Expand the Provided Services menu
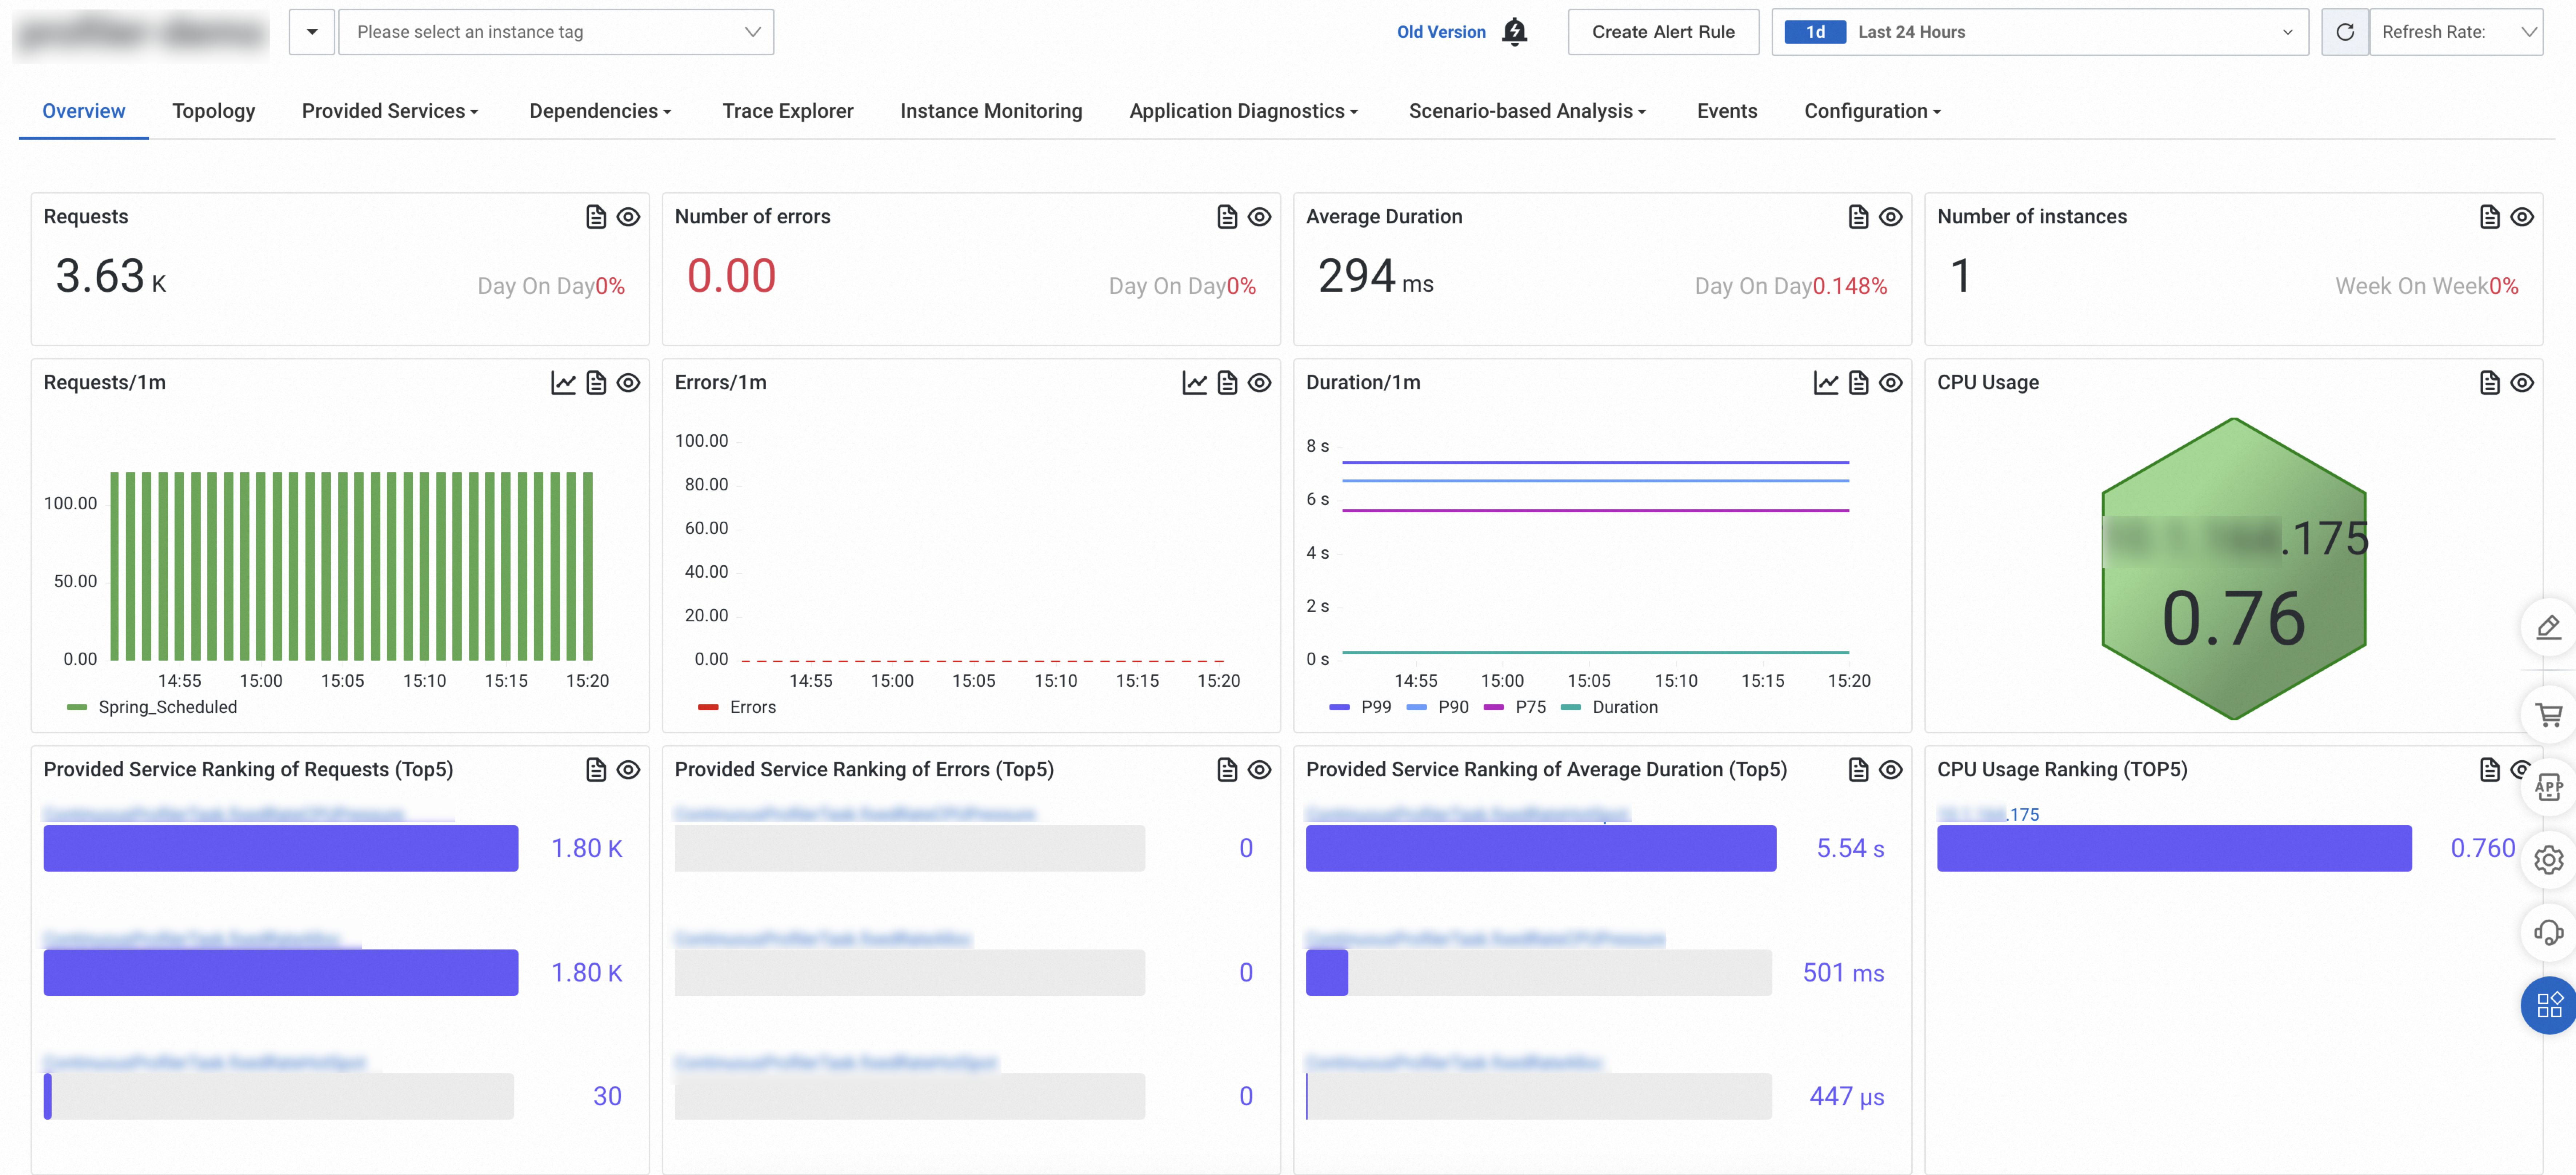Screen dimensions: 2576x1175 tap(390, 111)
